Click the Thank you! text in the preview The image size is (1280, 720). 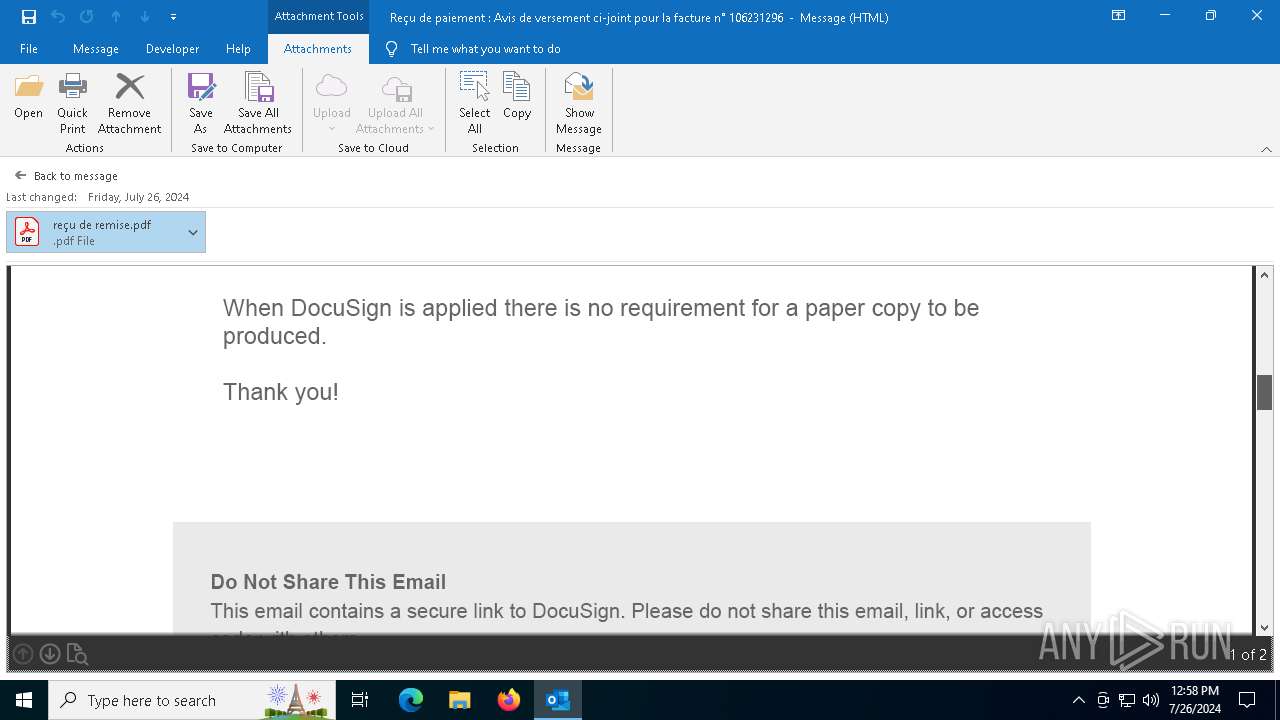point(281,392)
